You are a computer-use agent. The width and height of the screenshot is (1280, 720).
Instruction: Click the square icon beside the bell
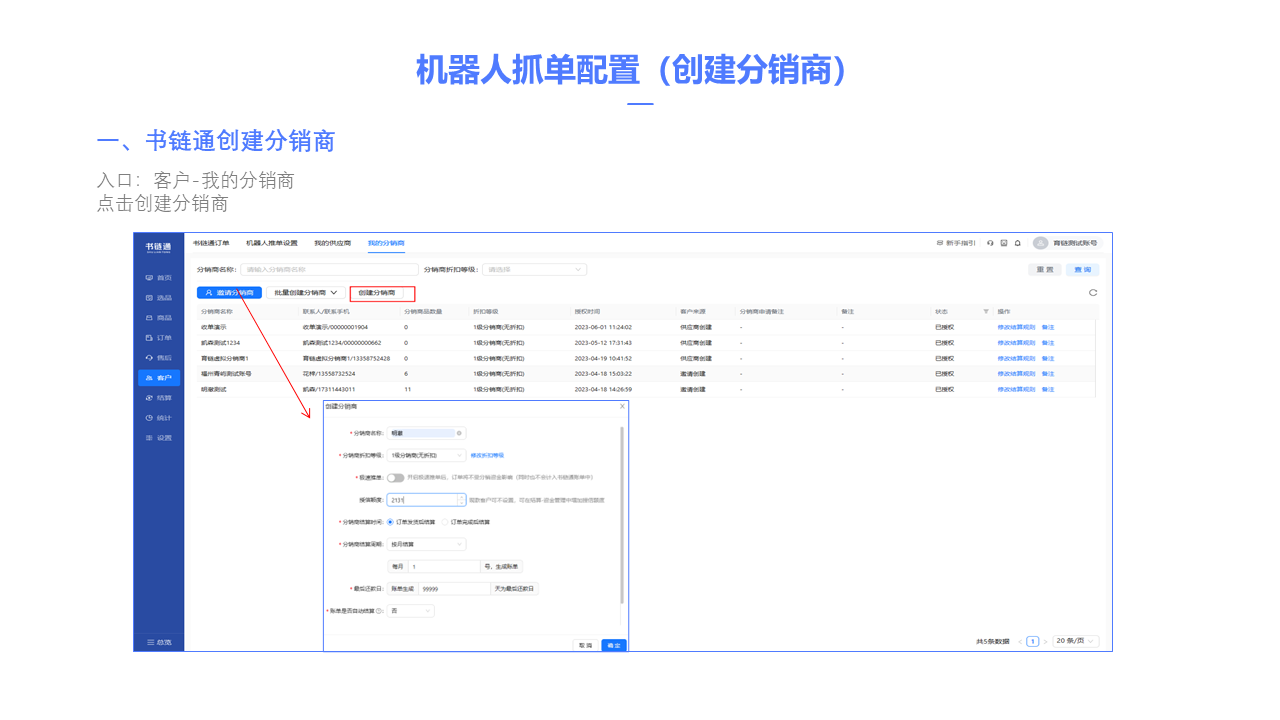tap(1004, 243)
